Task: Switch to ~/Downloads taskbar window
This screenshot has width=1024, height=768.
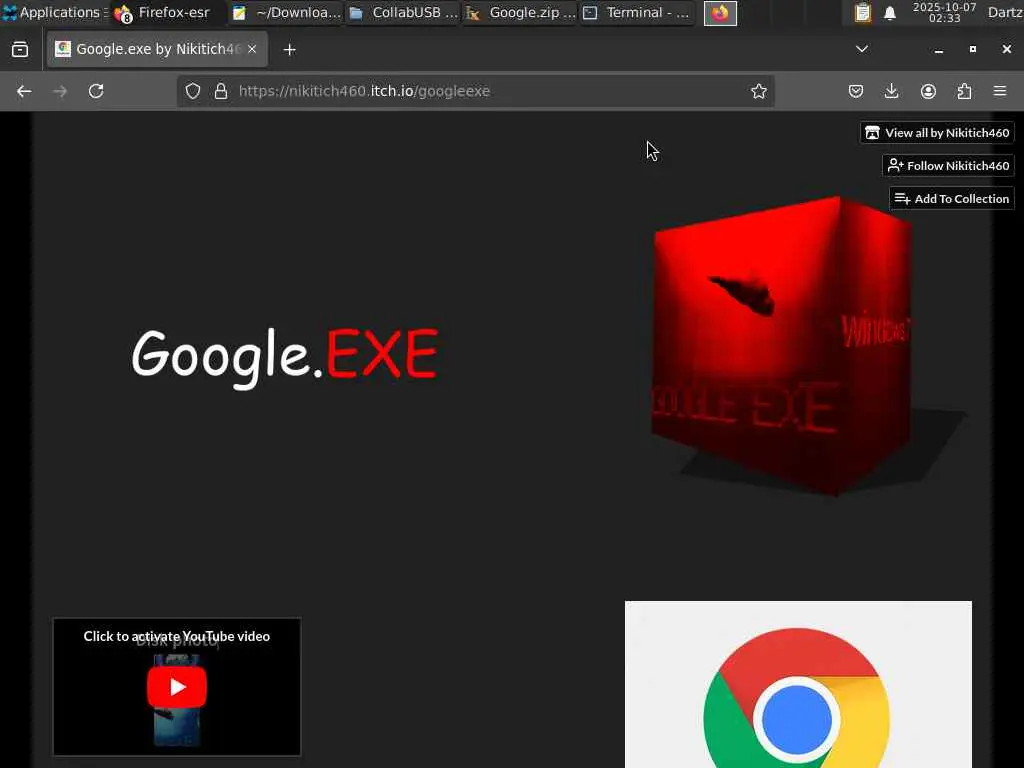Action: pos(287,13)
